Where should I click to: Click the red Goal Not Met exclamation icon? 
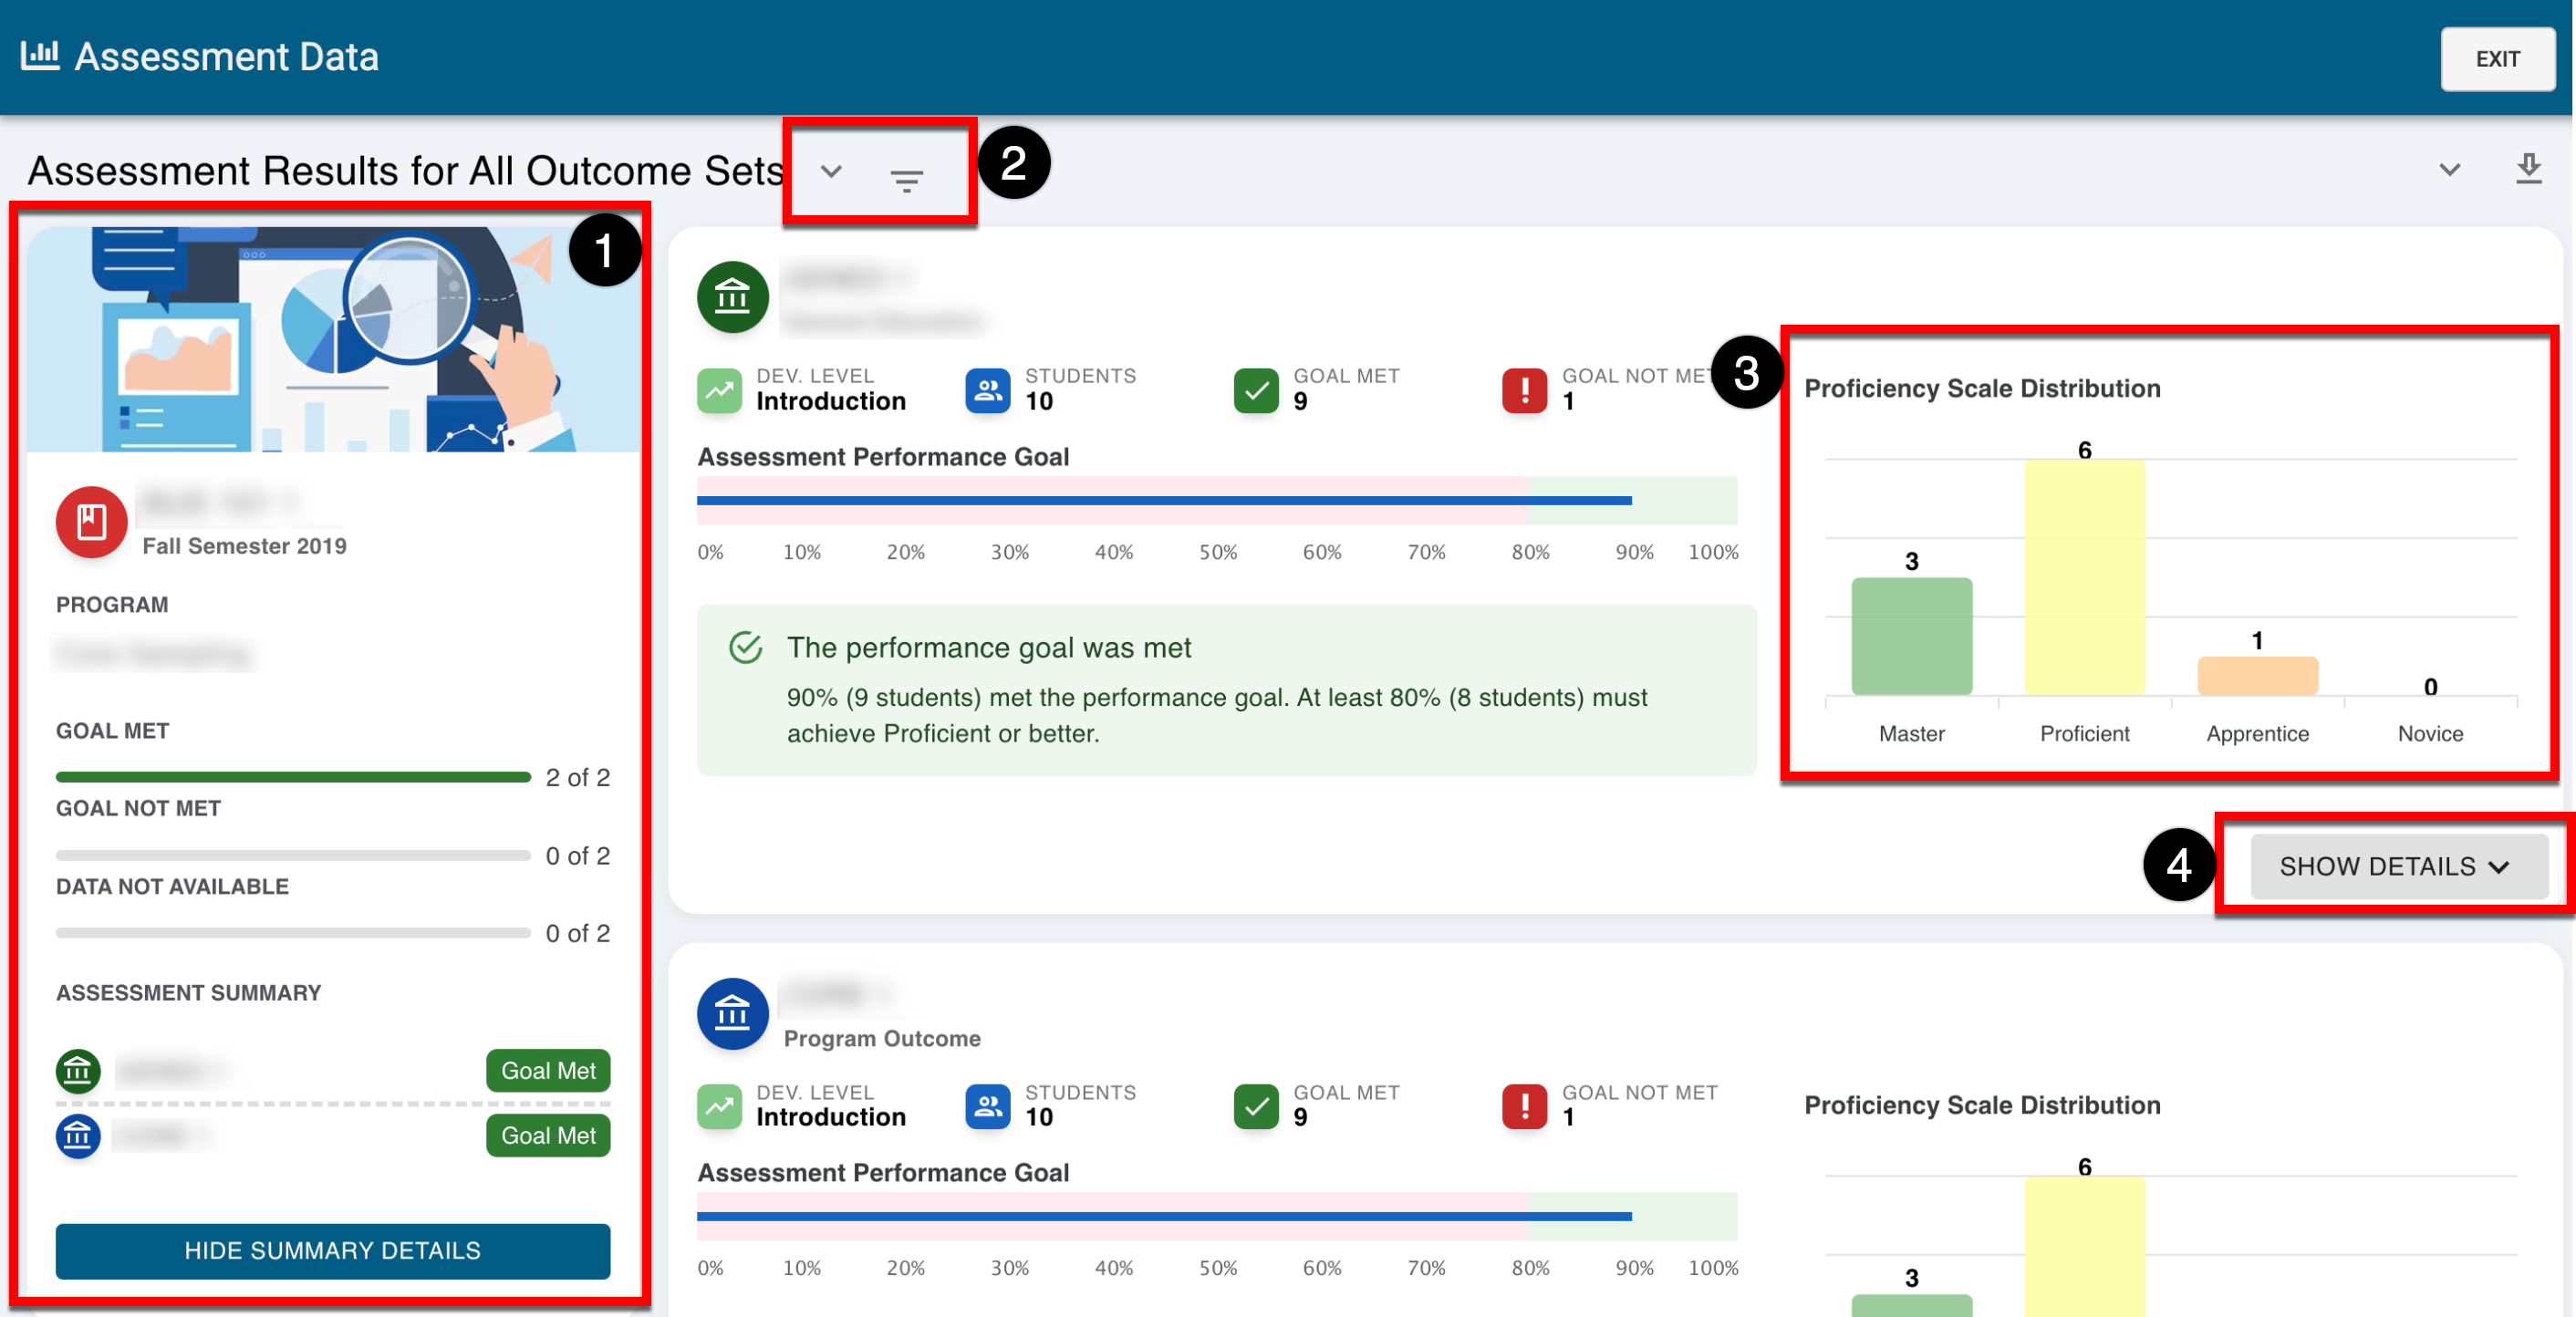click(1524, 390)
